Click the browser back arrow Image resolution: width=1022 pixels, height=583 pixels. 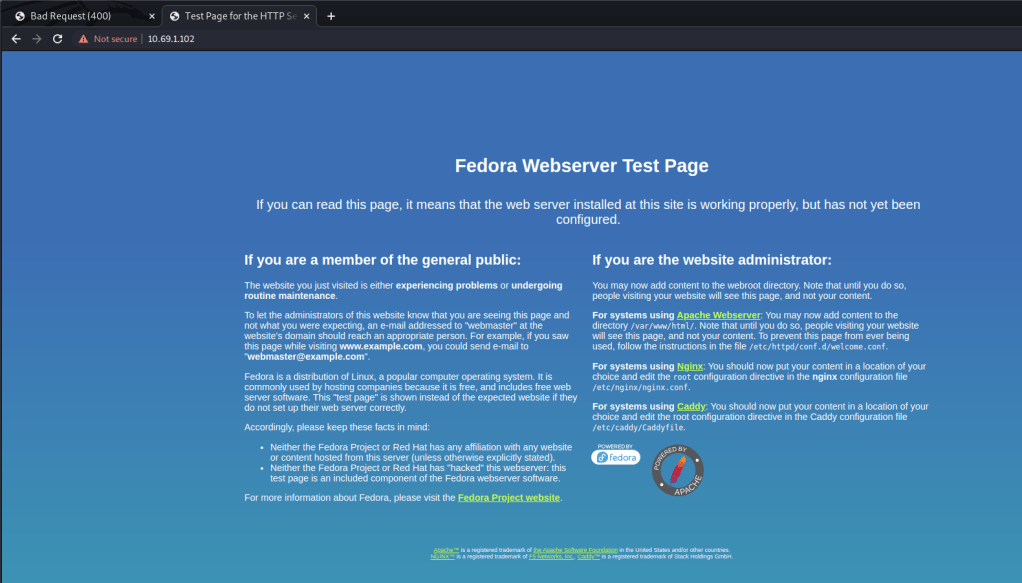point(16,38)
